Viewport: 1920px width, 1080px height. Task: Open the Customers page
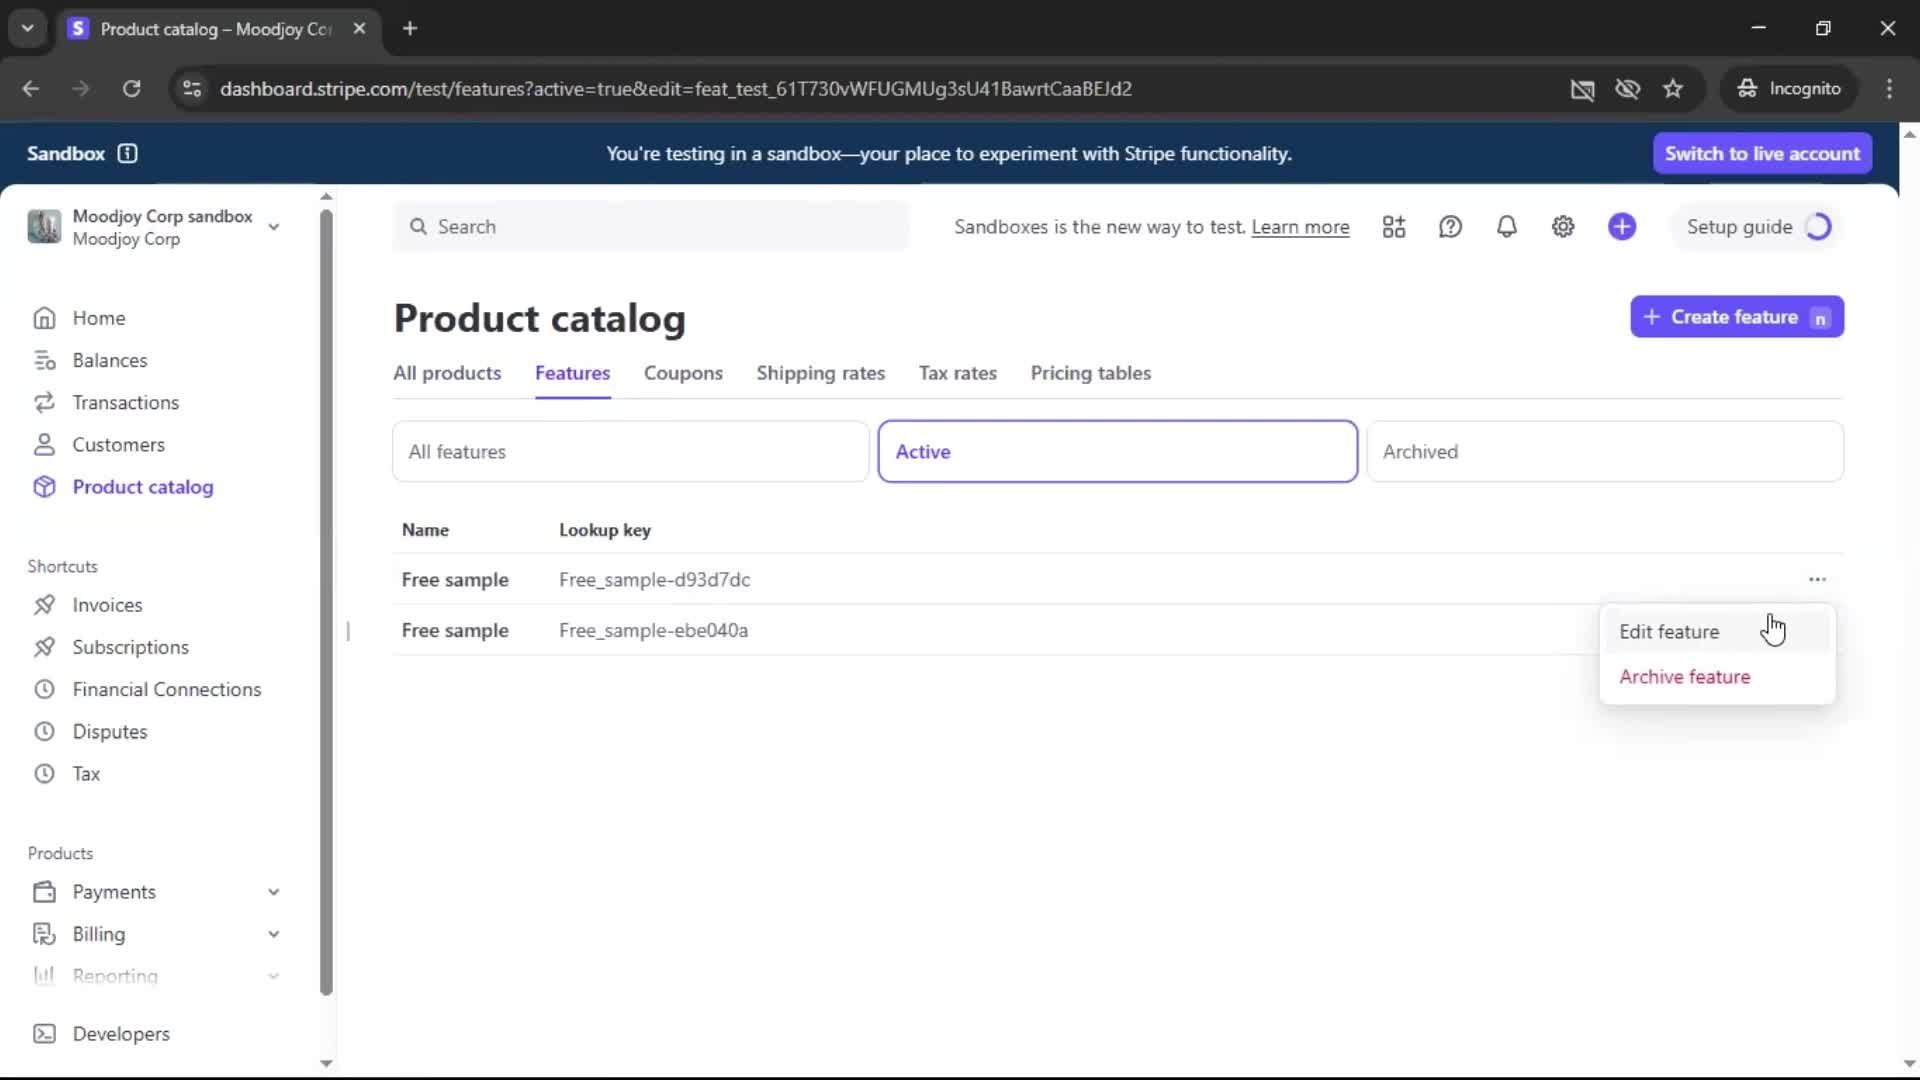tap(118, 445)
